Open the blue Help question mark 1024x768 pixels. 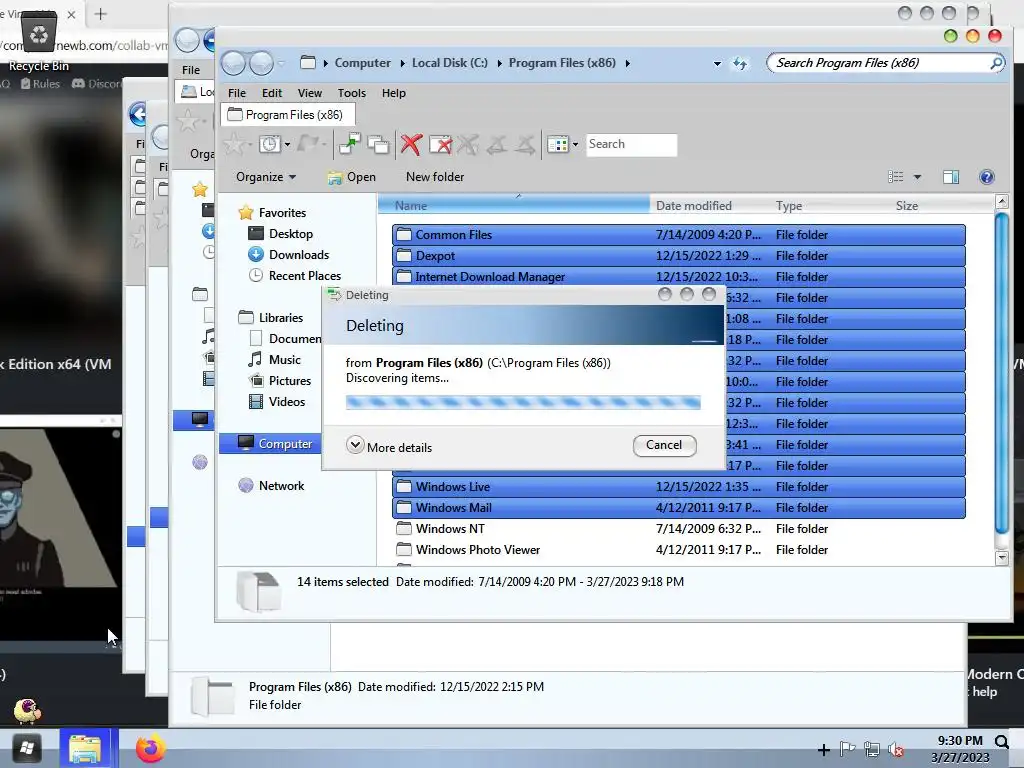pyautogui.click(x=987, y=177)
